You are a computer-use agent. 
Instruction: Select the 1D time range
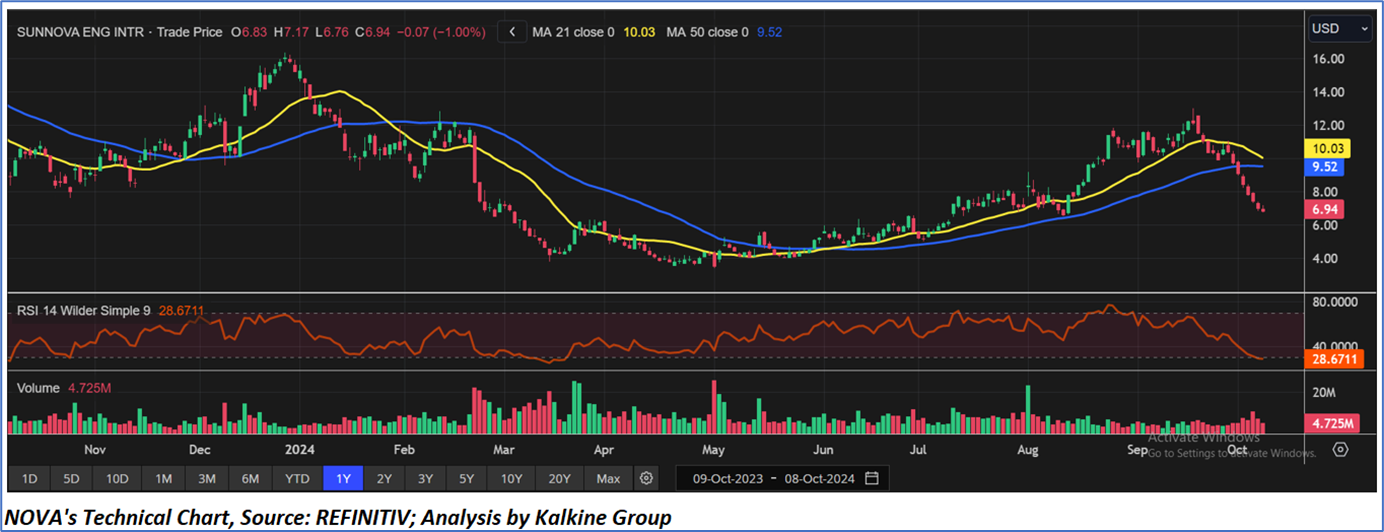(x=30, y=478)
